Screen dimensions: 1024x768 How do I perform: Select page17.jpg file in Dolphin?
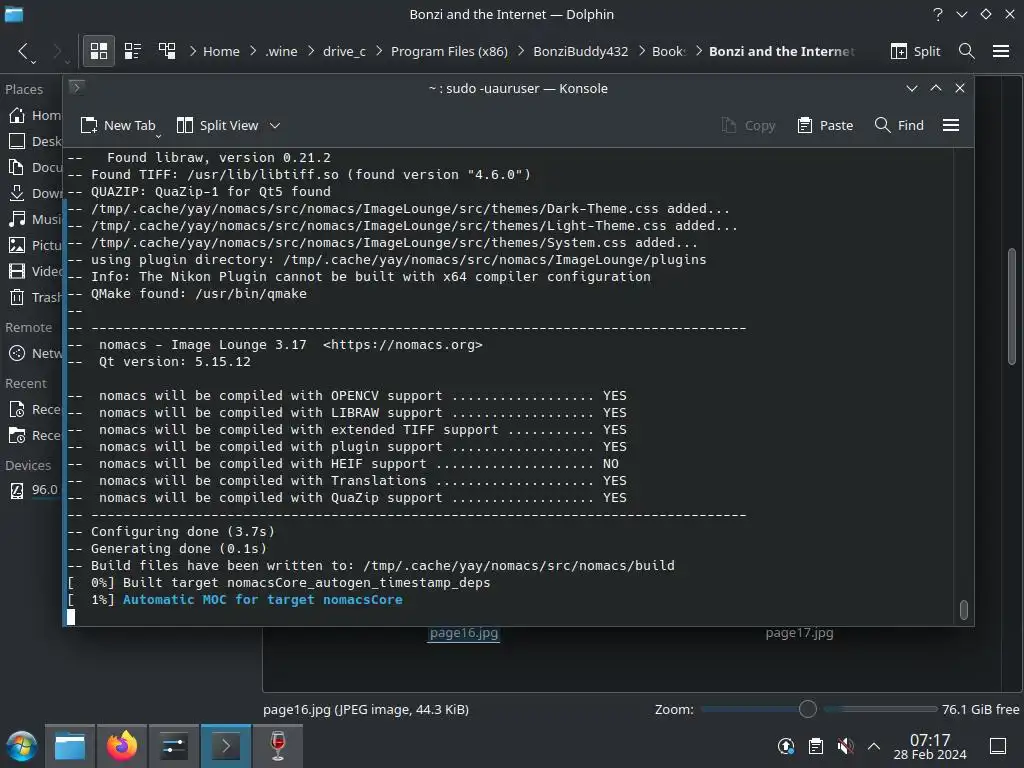click(799, 633)
